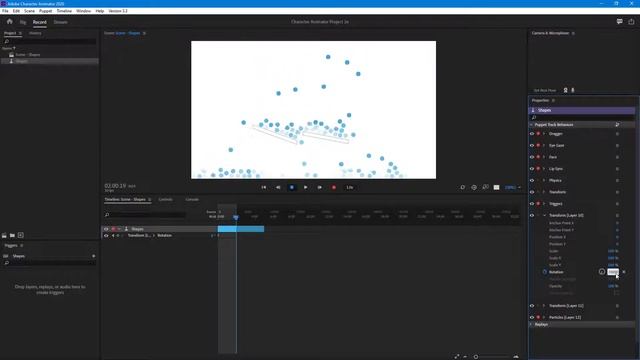The image size is (640, 360).
Task: Expand the Transform behavior
Action: [x=544, y=192]
